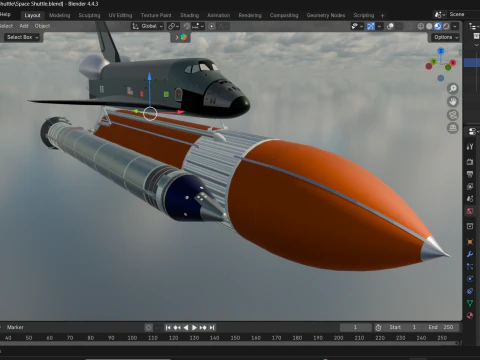Viewport: 480px width, 360px height.
Task: Toggle show gizmo button
Action: click(371, 26)
